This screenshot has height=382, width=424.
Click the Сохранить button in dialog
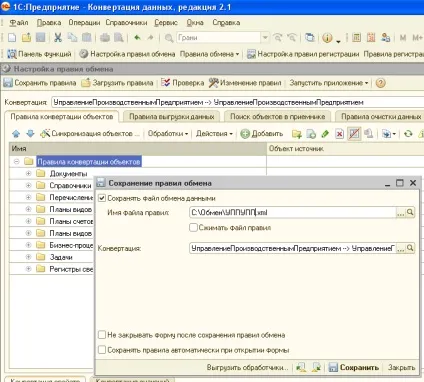click(353, 367)
